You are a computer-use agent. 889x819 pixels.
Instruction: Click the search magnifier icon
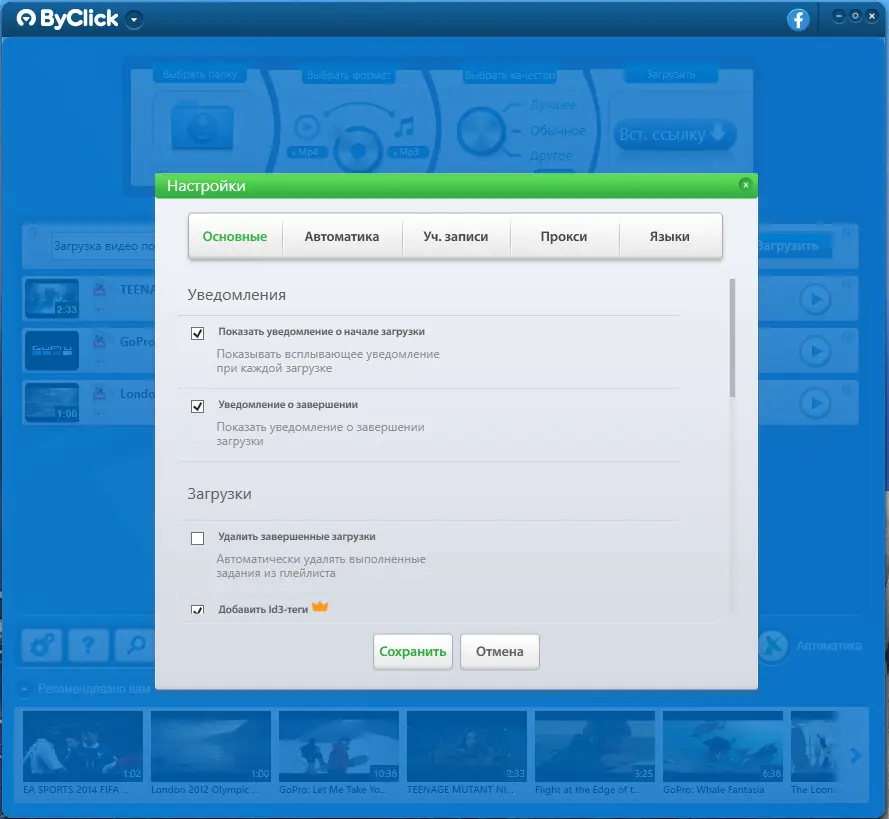coord(135,645)
